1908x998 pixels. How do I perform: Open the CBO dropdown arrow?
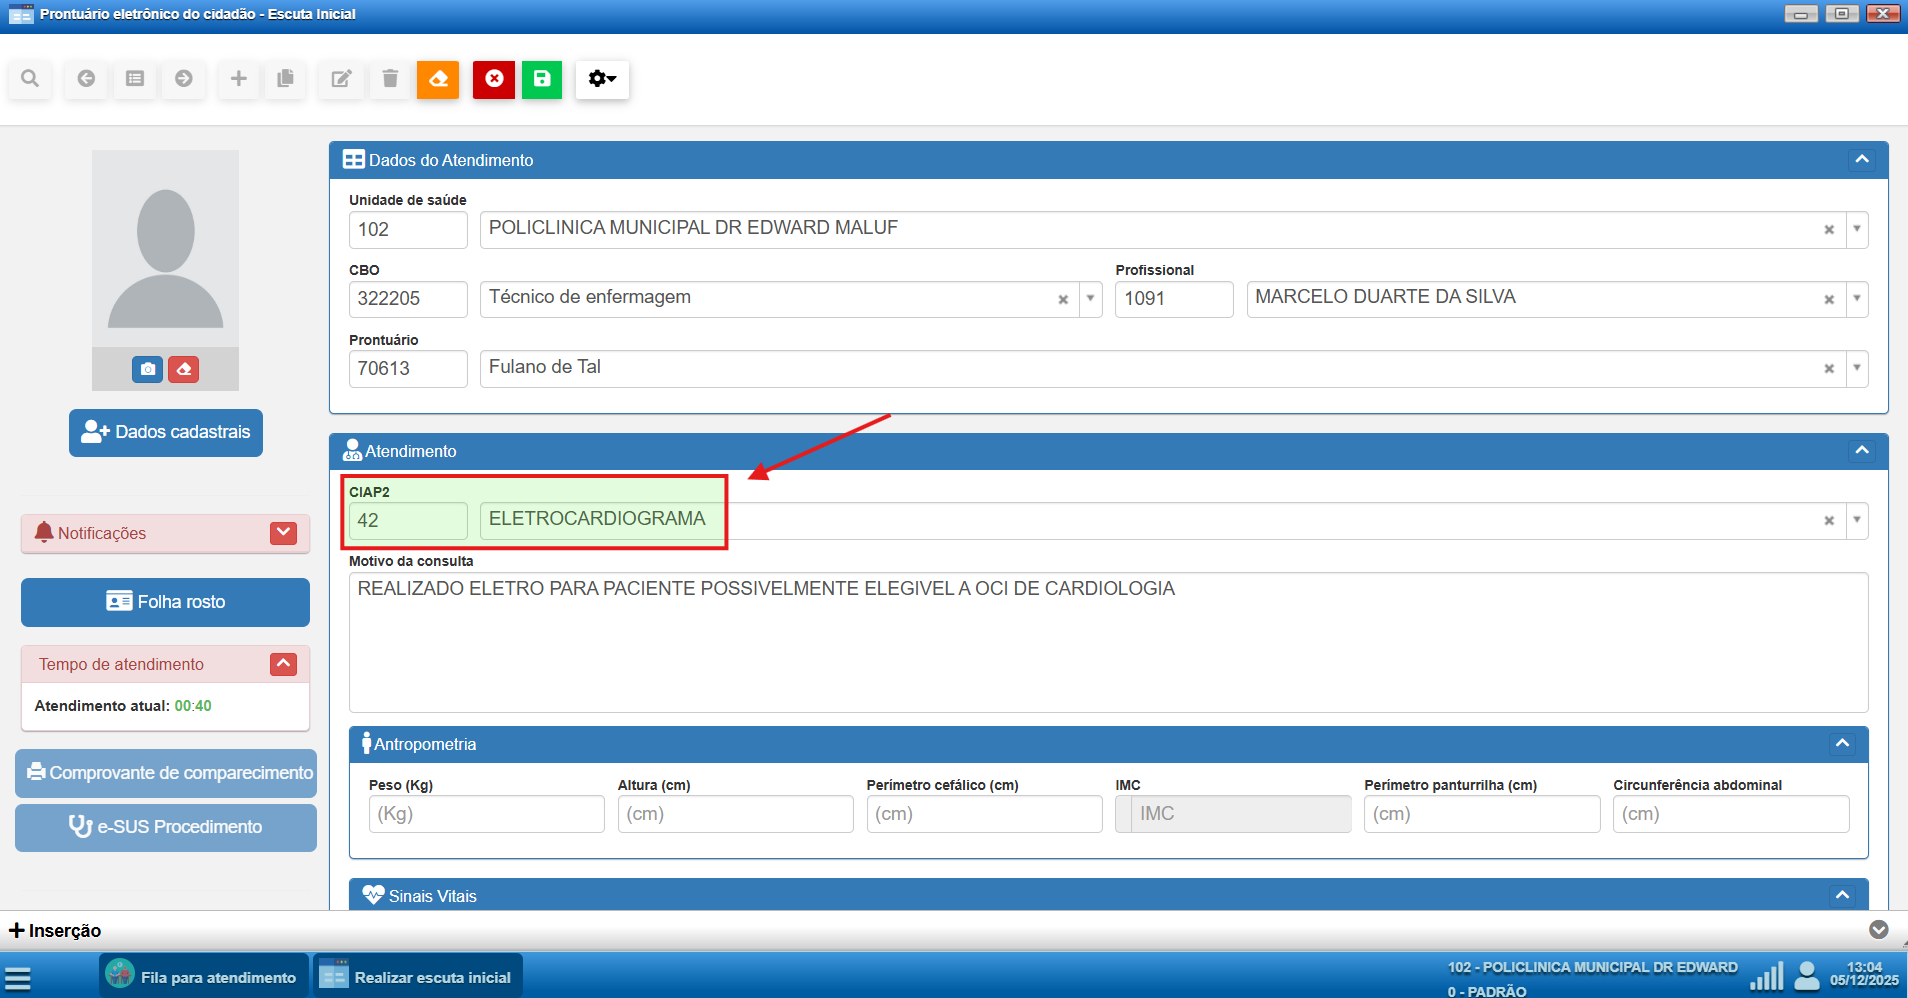[1090, 299]
